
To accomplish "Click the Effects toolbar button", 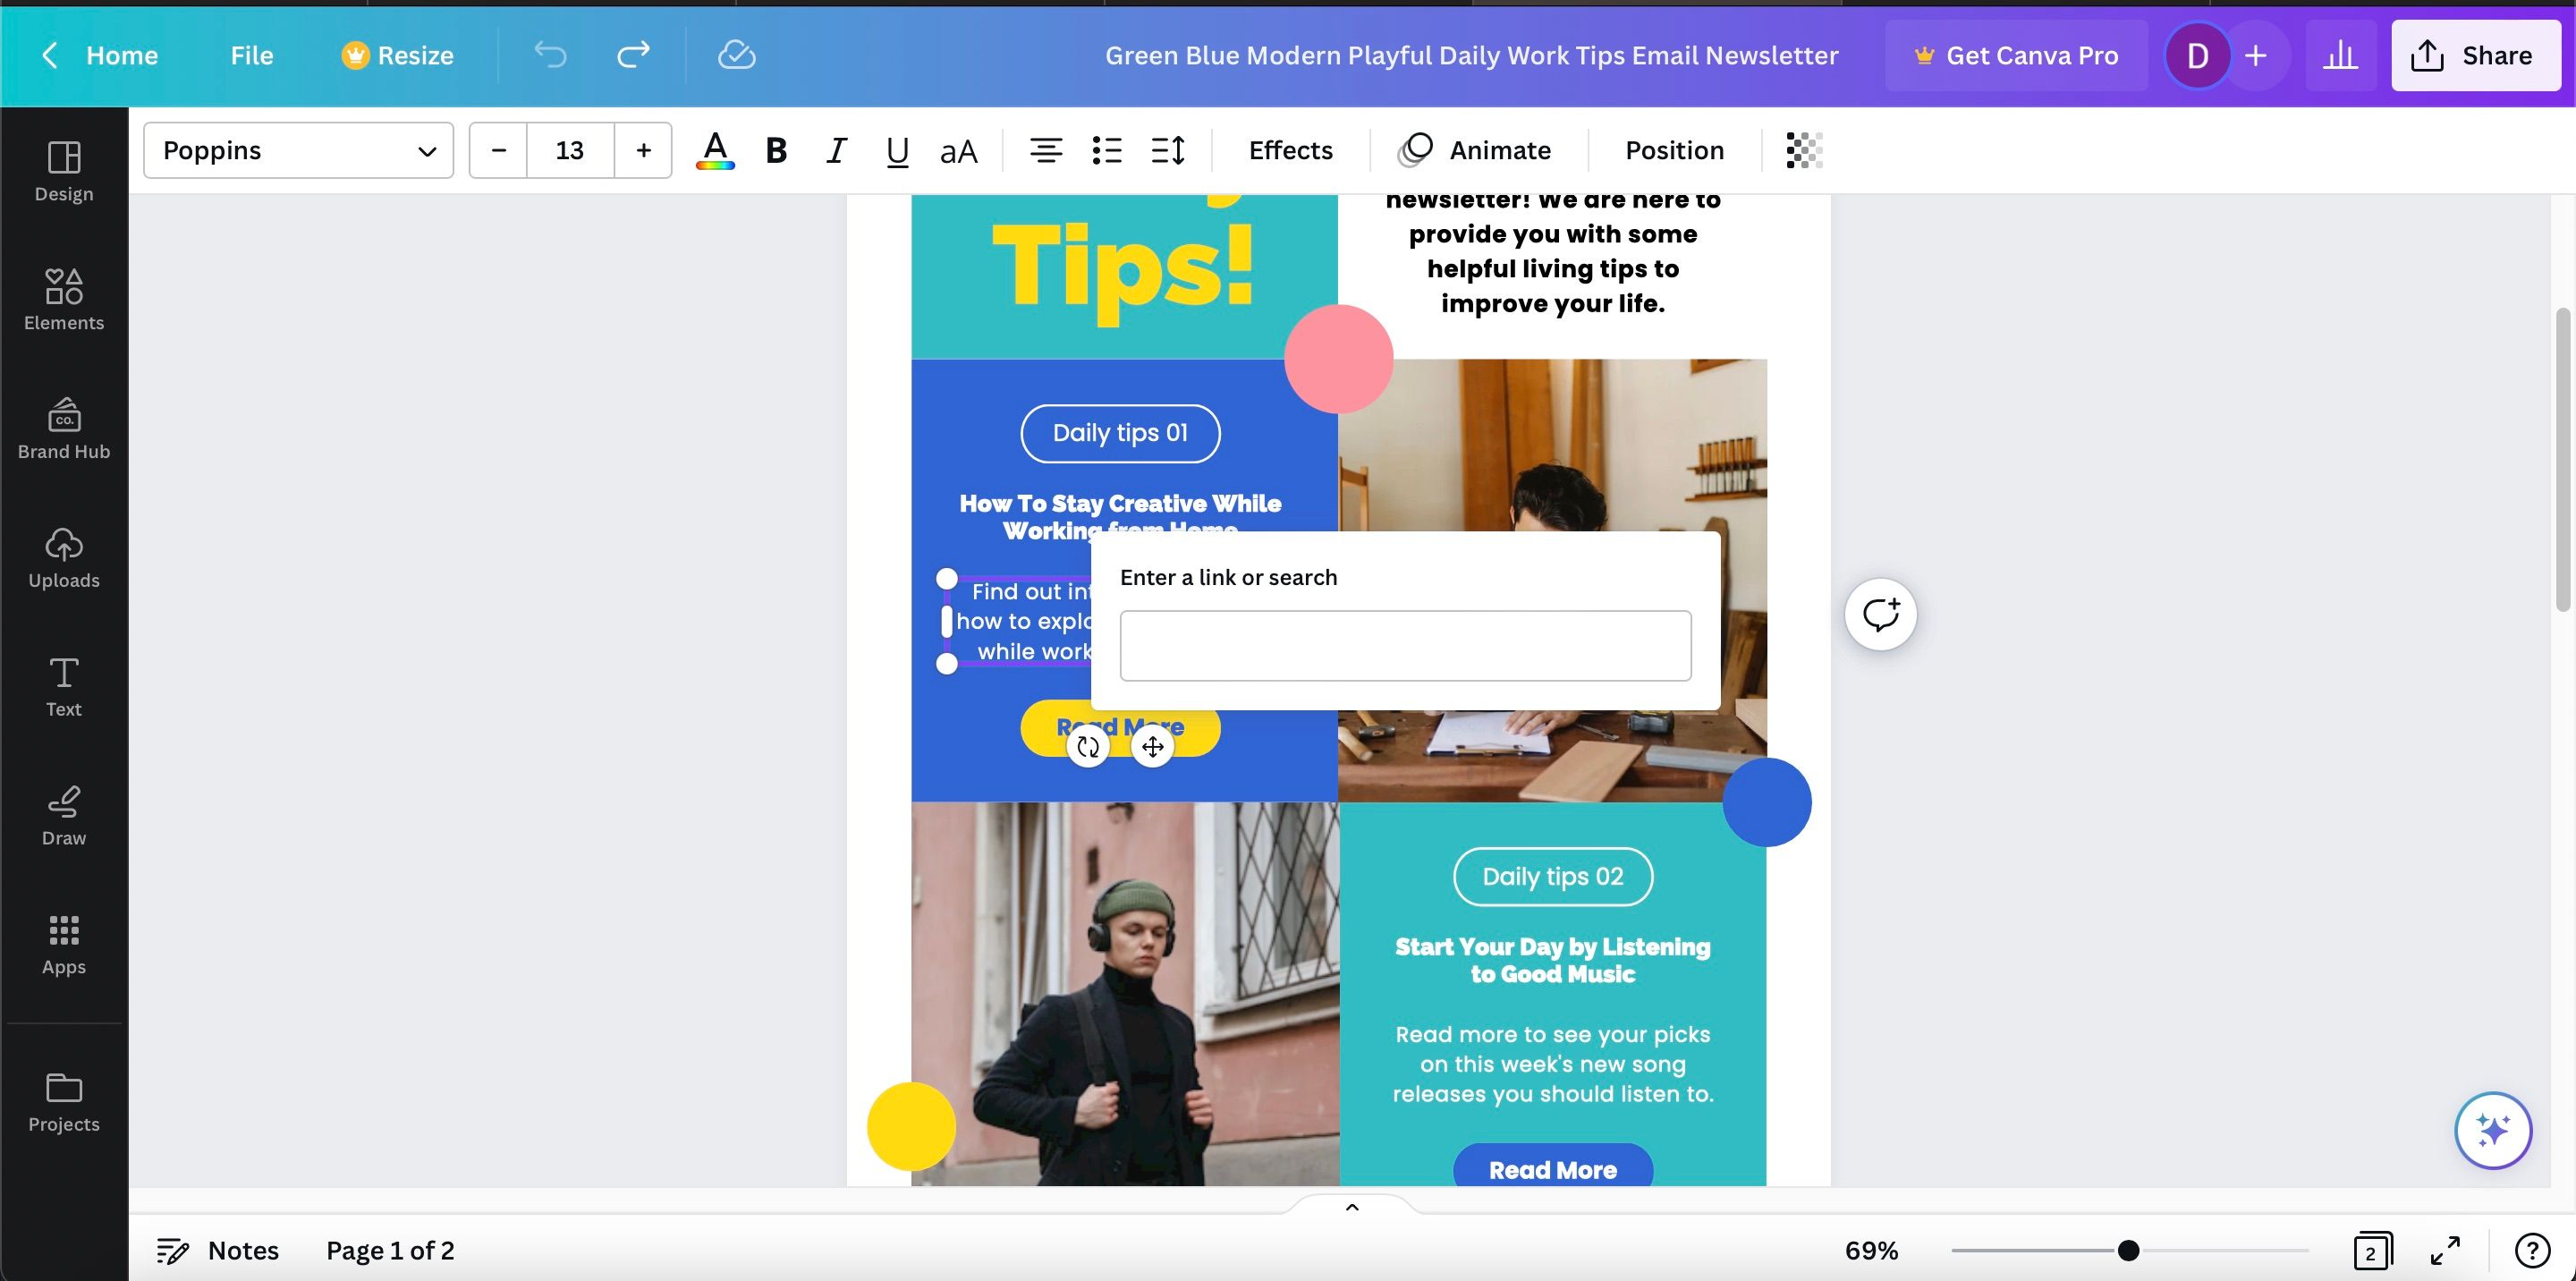I will (1290, 149).
